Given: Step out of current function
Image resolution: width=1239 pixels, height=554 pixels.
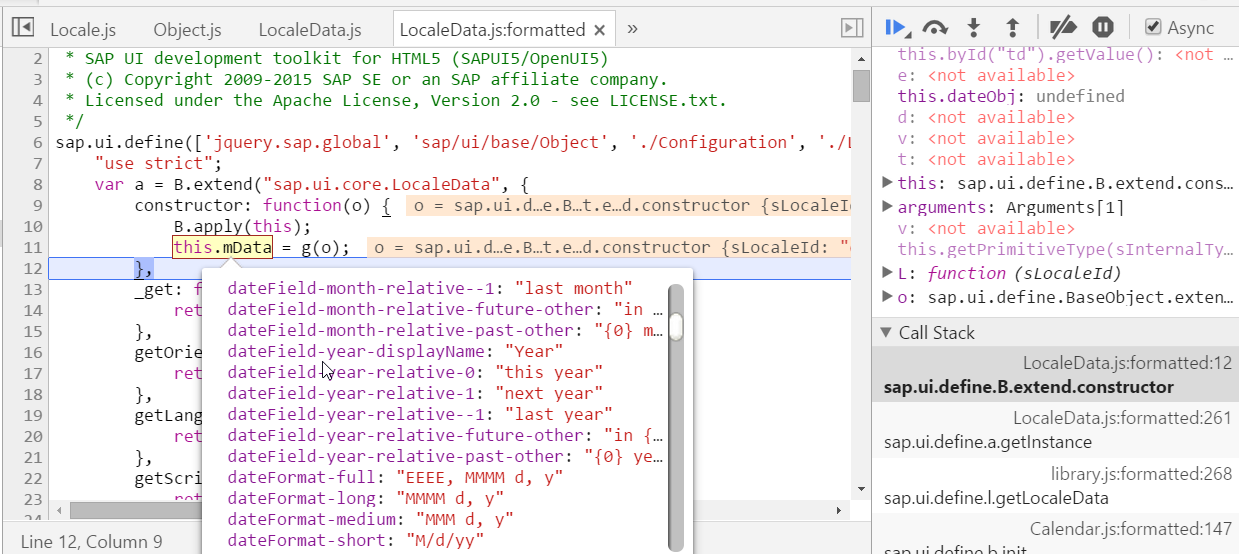Looking at the screenshot, I should (1011, 27).
